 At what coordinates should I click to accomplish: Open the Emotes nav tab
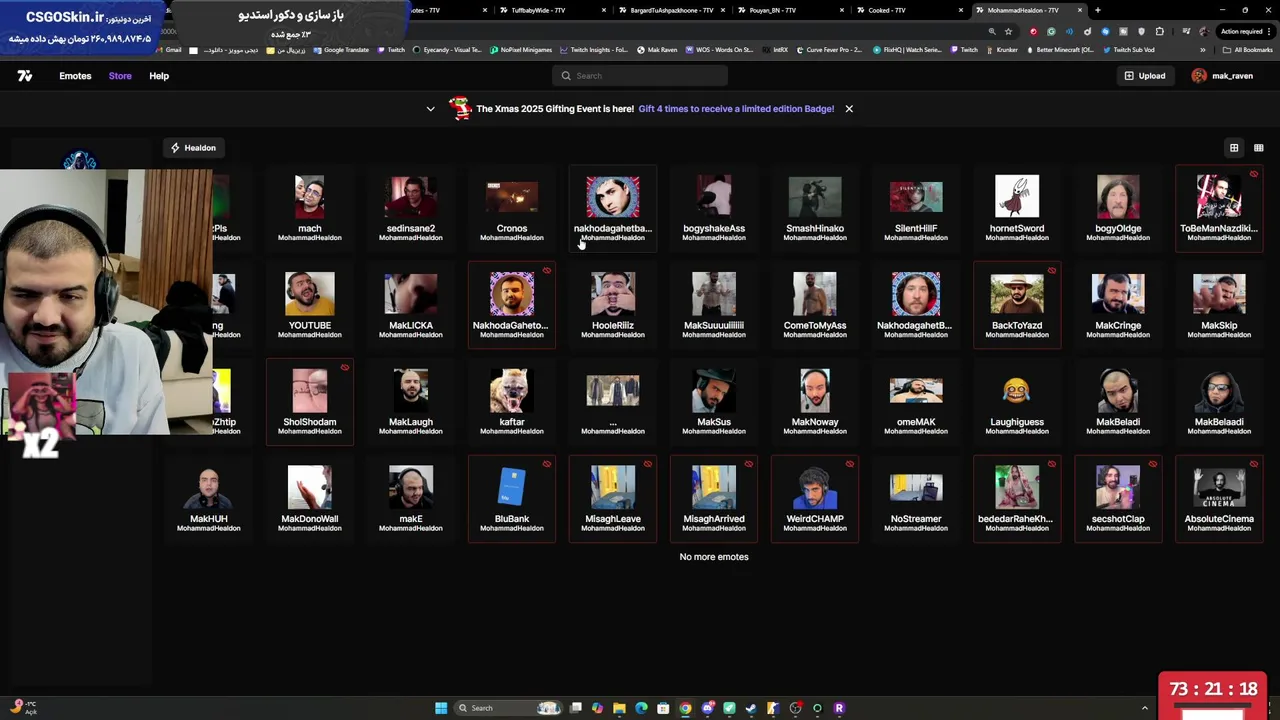point(75,76)
